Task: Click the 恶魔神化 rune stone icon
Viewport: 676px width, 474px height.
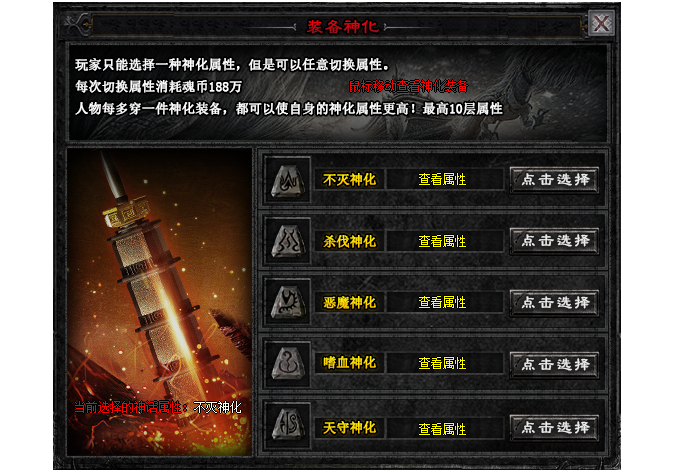Action: pyautogui.click(x=288, y=302)
